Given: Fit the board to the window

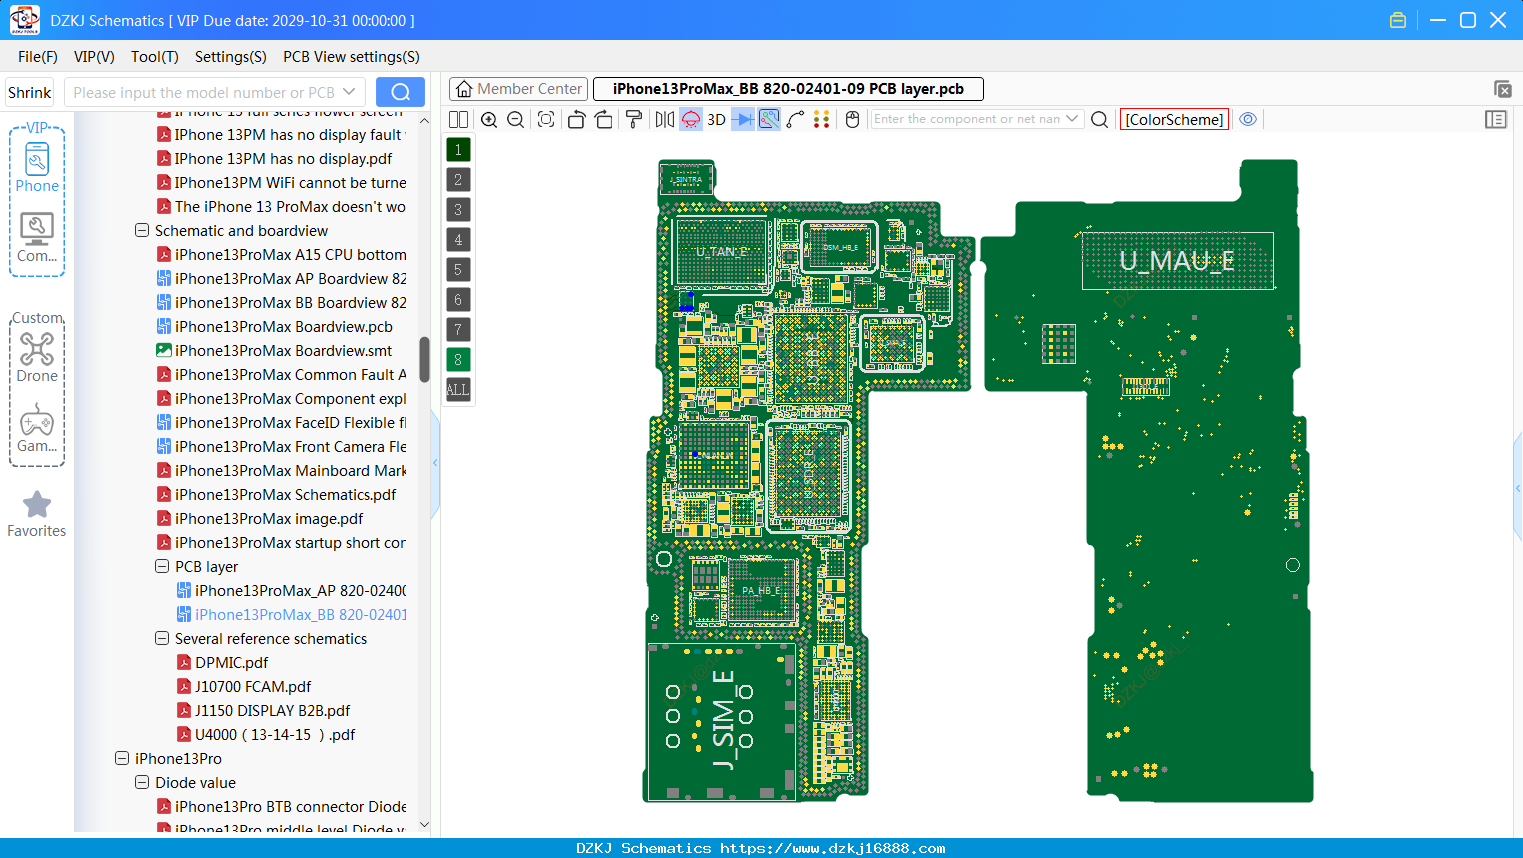Looking at the screenshot, I should click(546, 120).
